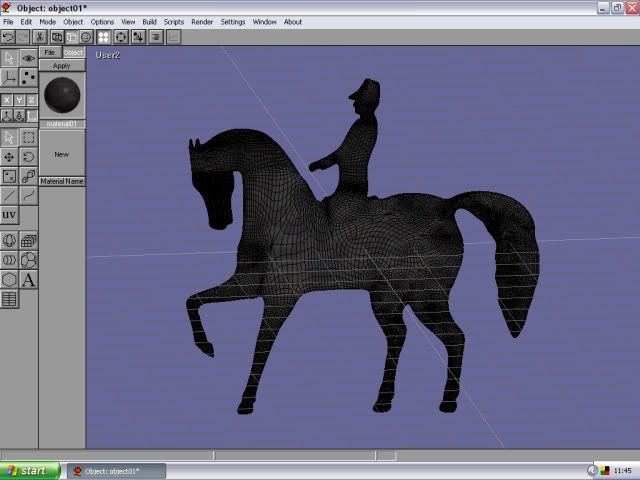
Task: Open the Render menu
Action: pyautogui.click(x=202, y=22)
